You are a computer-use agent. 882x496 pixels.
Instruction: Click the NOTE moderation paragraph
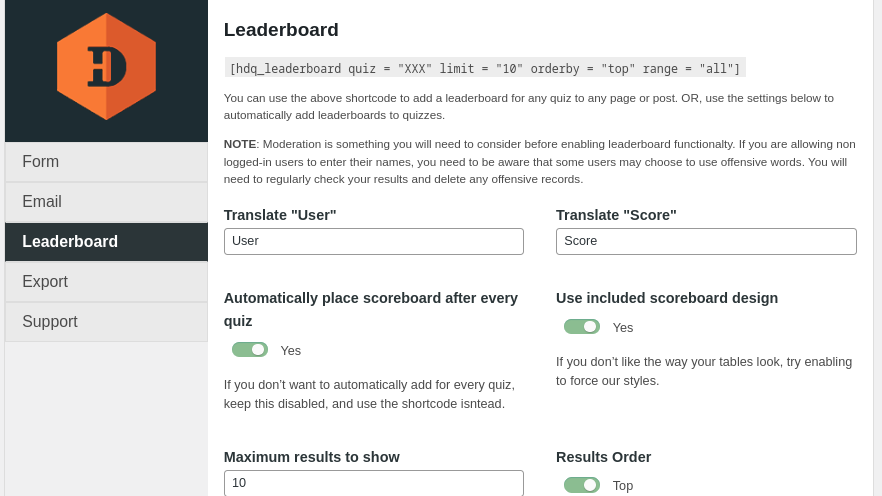tap(540, 161)
